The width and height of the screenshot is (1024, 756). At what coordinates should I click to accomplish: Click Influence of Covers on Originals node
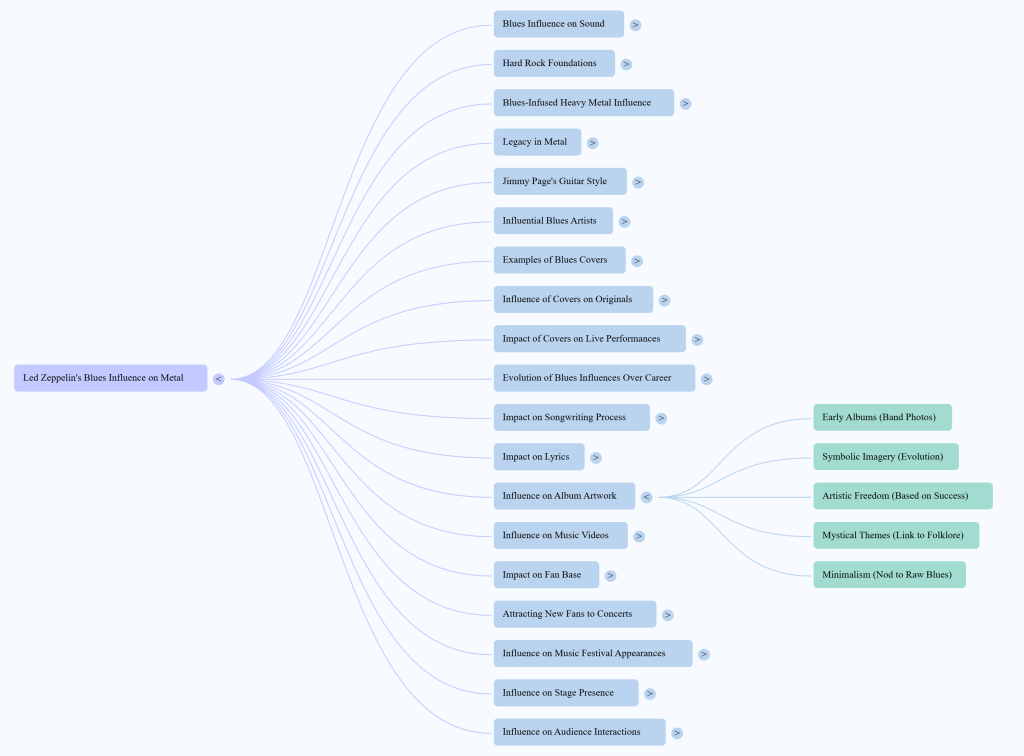[573, 299]
